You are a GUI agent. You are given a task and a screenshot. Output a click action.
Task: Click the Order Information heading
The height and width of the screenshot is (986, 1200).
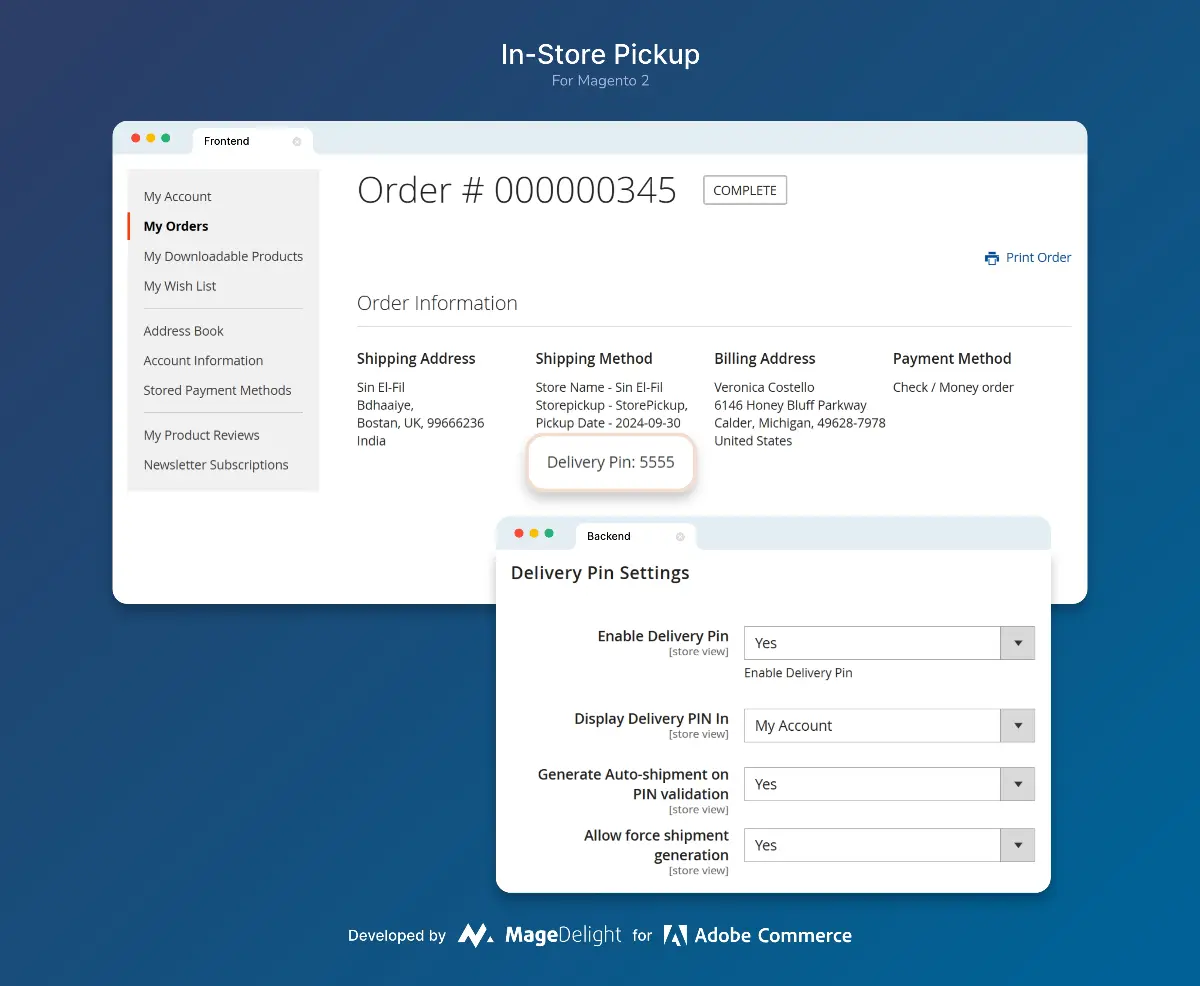[x=437, y=303]
